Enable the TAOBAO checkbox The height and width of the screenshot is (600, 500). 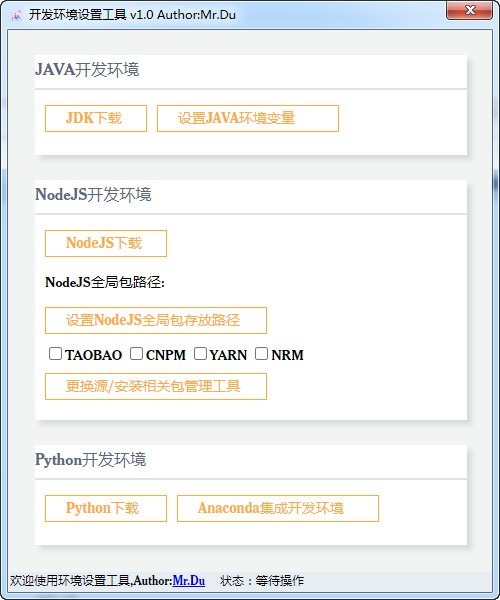pyautogui.click(x=55, y=354)
